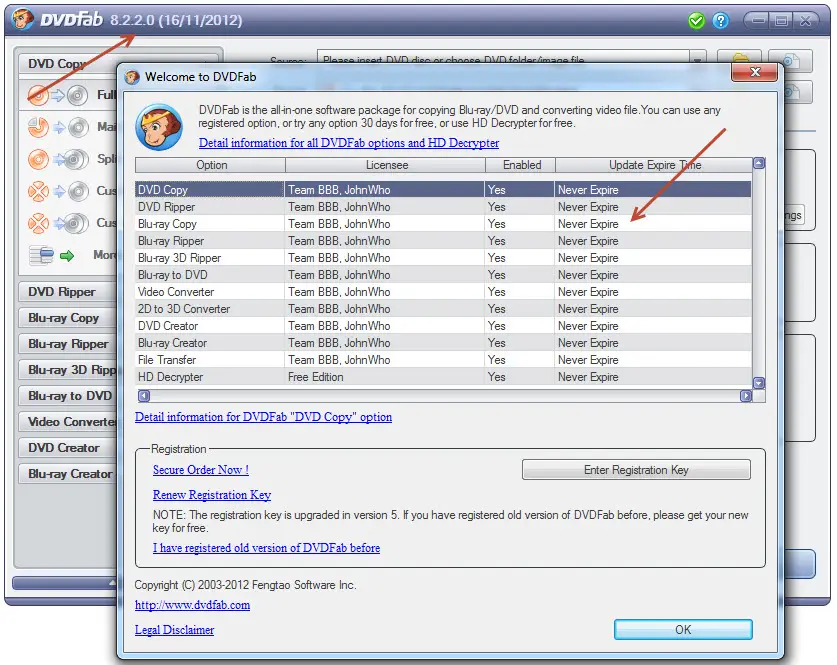
Task: Sort by the Enabled column header
Action: (520, 165)
